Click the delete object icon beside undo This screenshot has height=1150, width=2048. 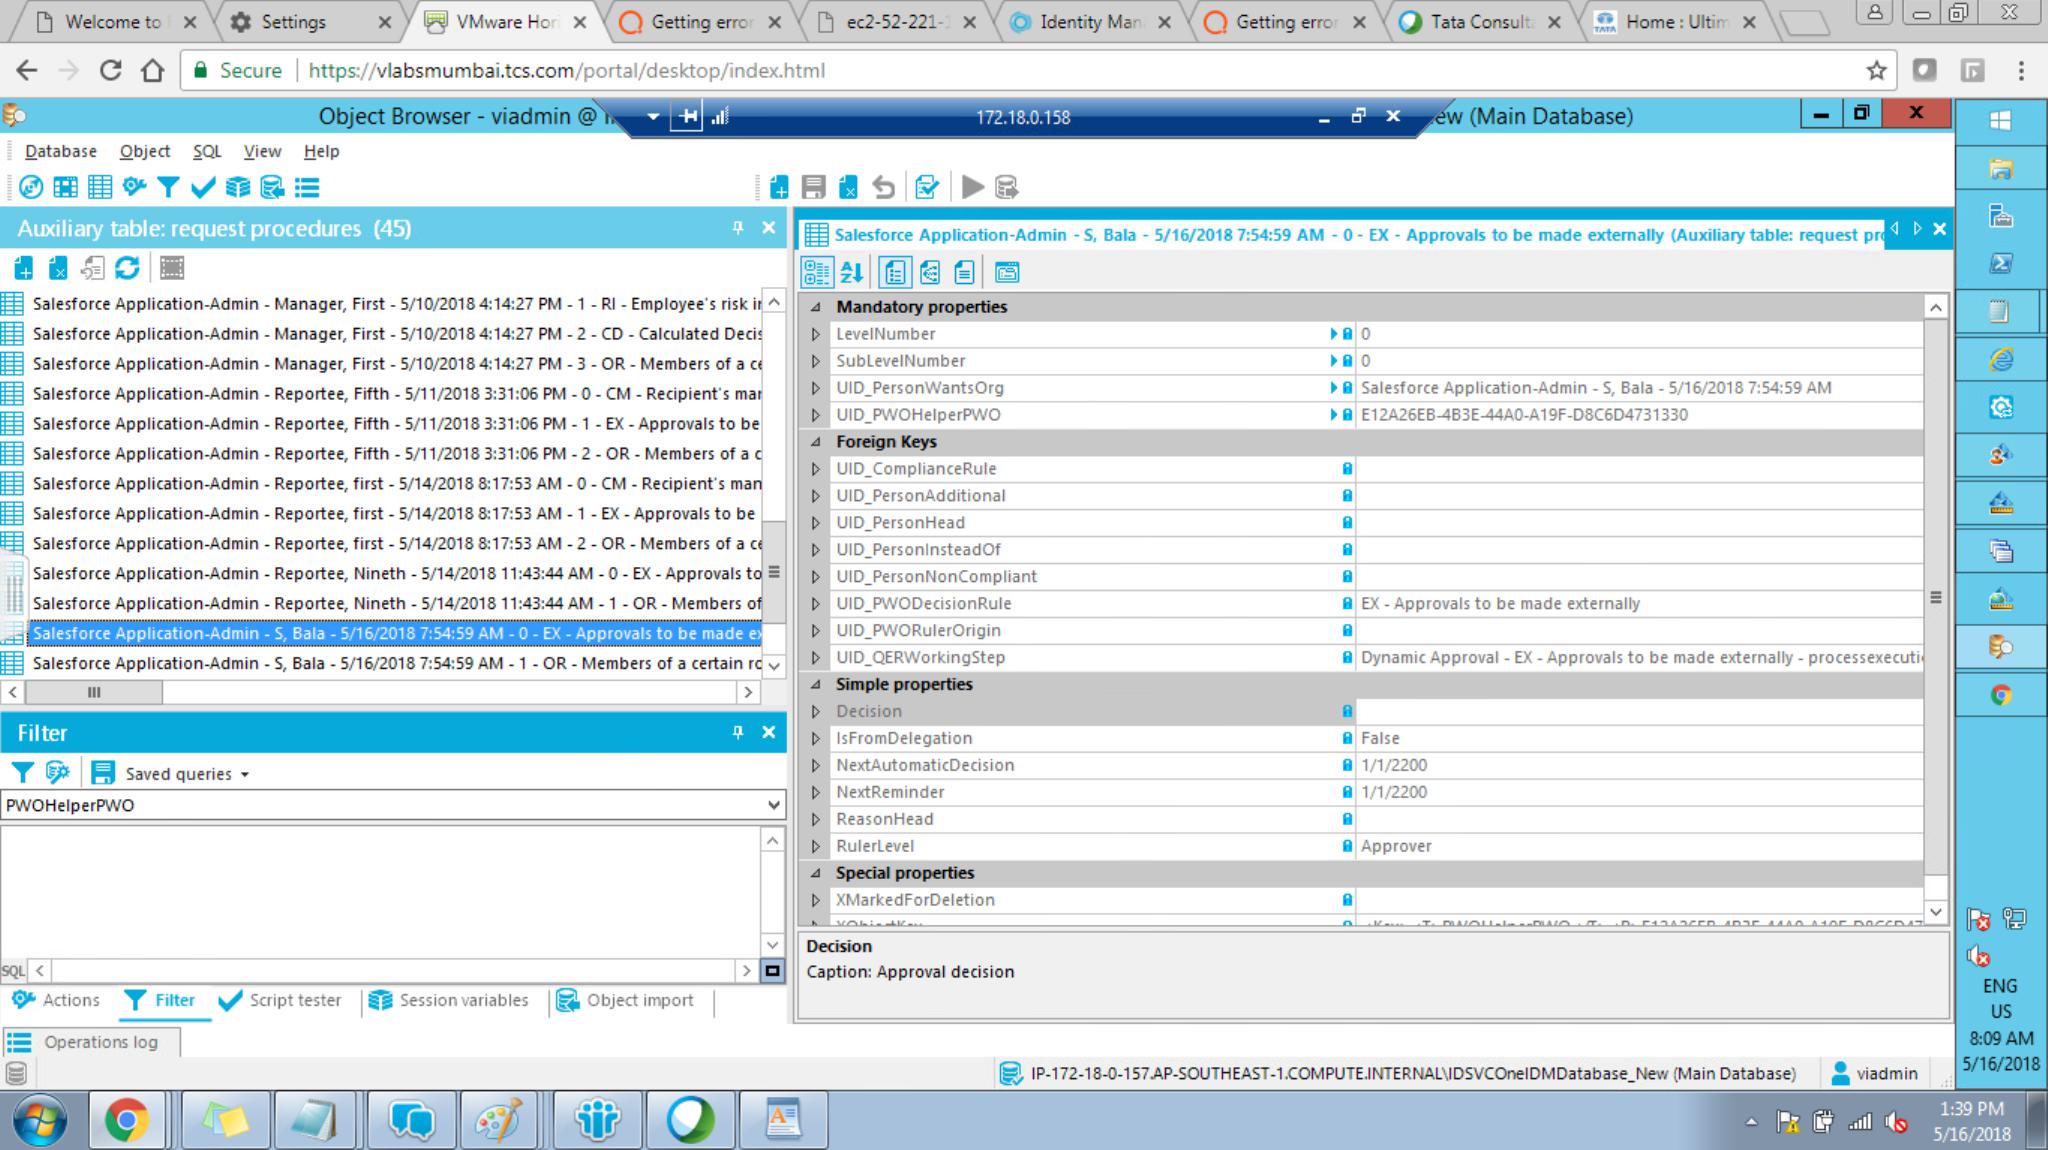(848, 187)
